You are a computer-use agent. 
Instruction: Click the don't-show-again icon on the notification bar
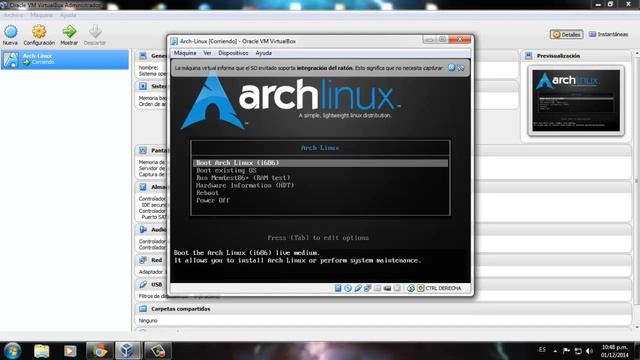click(461, 67)
